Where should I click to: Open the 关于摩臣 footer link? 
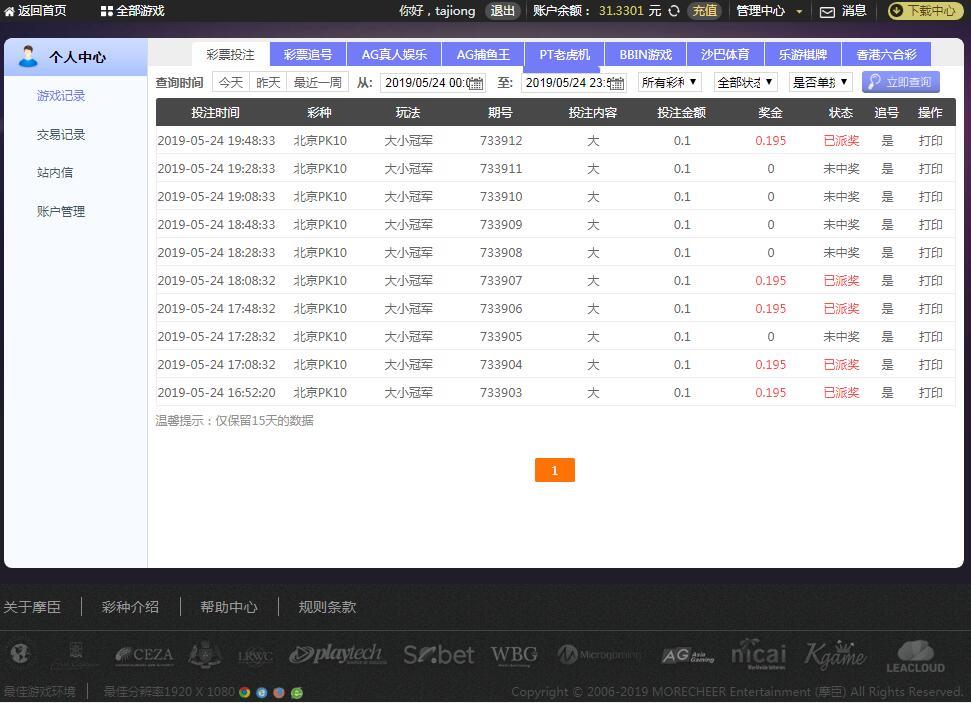[32, 607]
